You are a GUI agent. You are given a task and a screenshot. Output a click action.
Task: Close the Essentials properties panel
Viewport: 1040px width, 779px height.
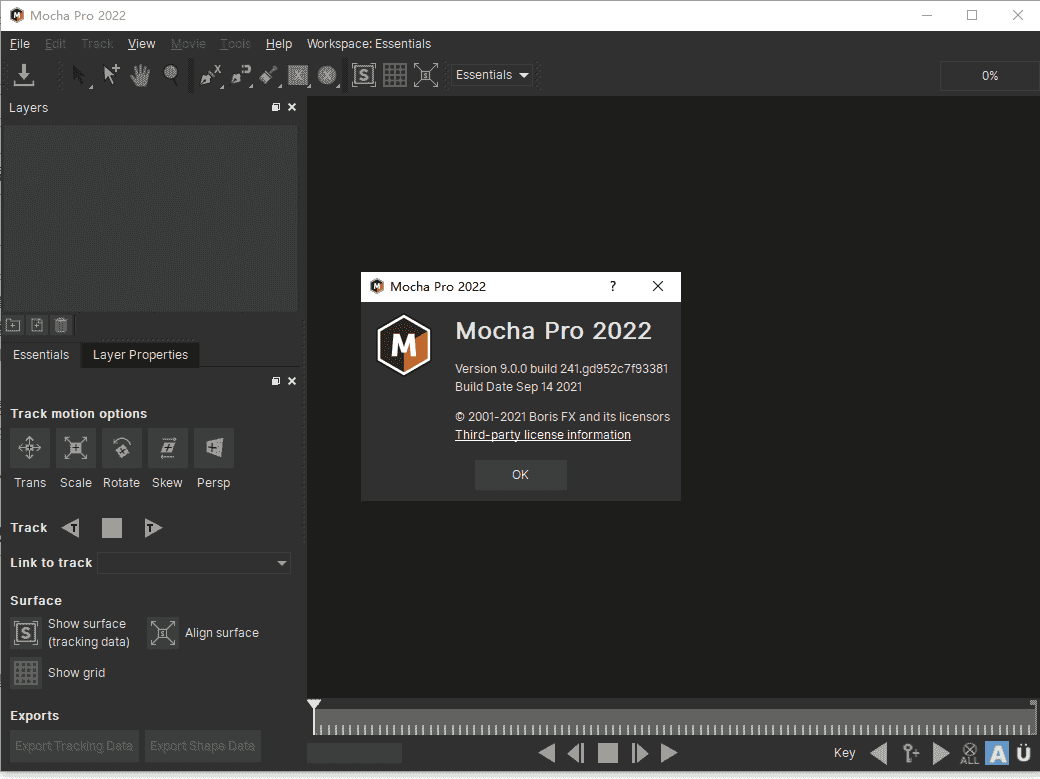coord(292,381)
